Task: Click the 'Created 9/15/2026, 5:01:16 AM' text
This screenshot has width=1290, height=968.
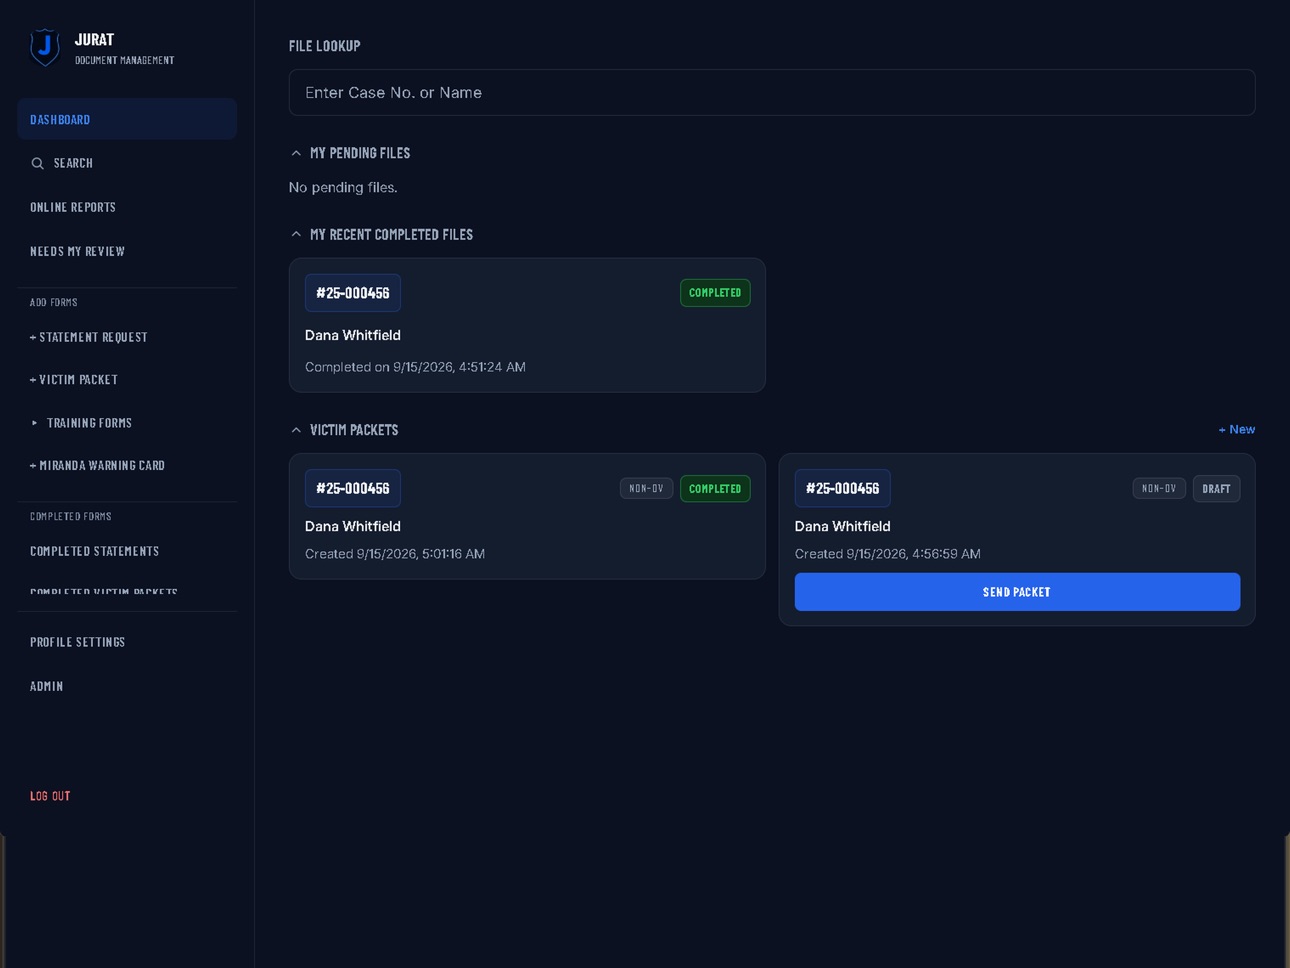Action: pyautogui.click(x=395, y=554)
